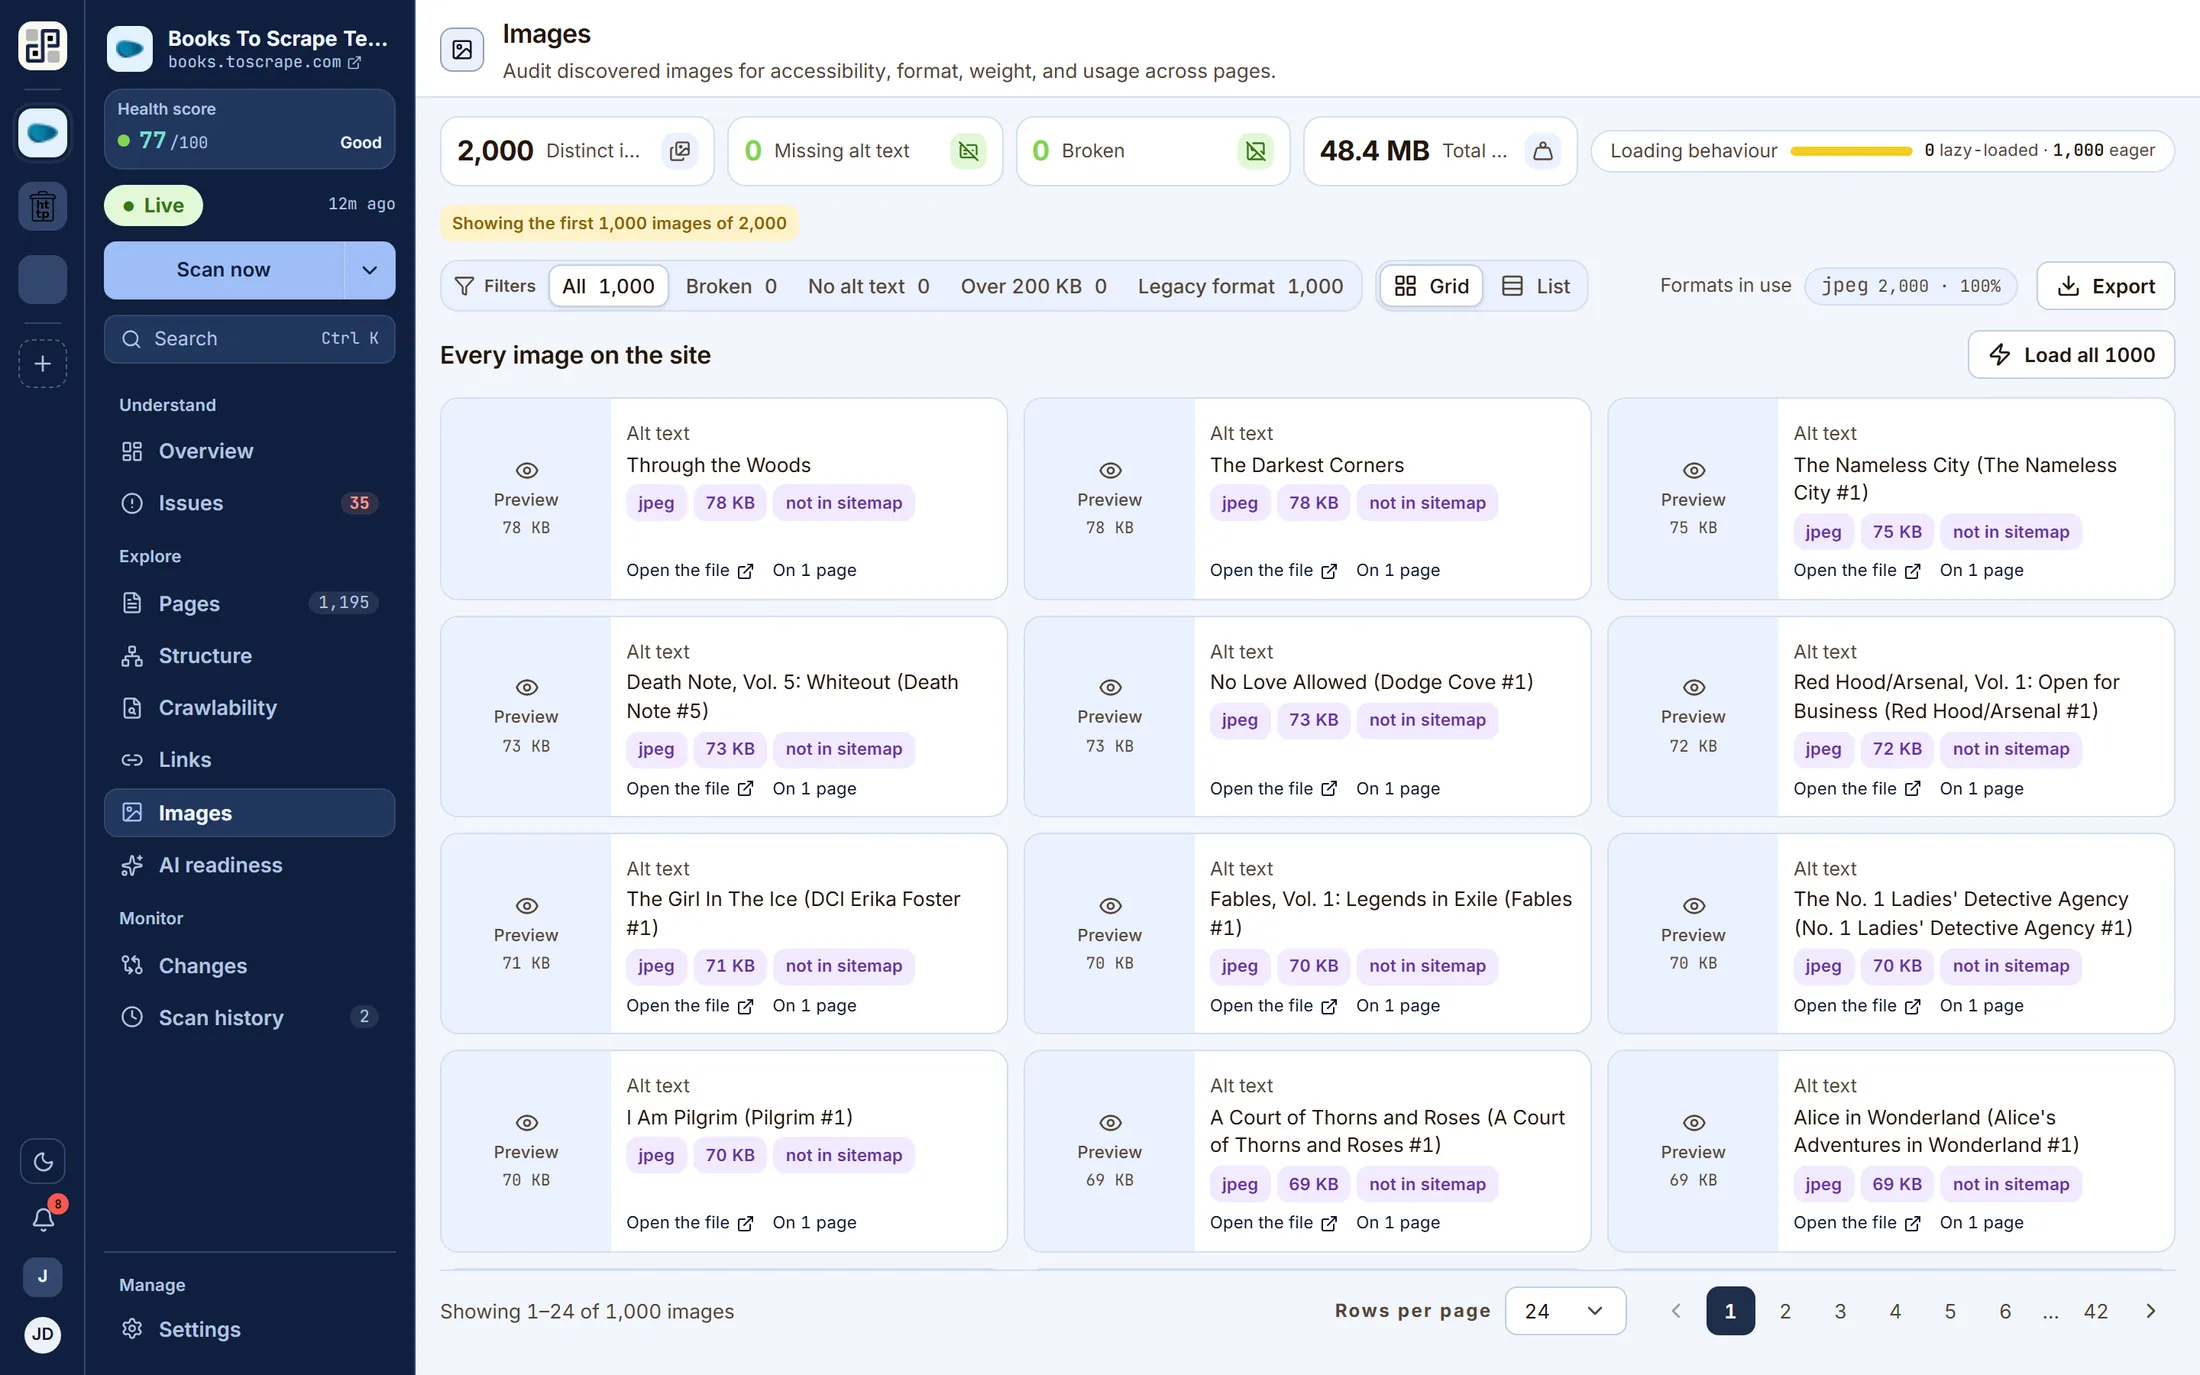2200x1375 pixels.
Task: Select the No alt text filter tab
Action: point(868,286)
